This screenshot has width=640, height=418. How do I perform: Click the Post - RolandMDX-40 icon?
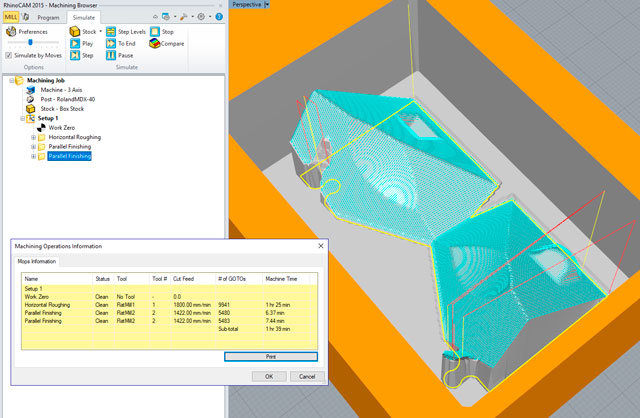point(31,99)
